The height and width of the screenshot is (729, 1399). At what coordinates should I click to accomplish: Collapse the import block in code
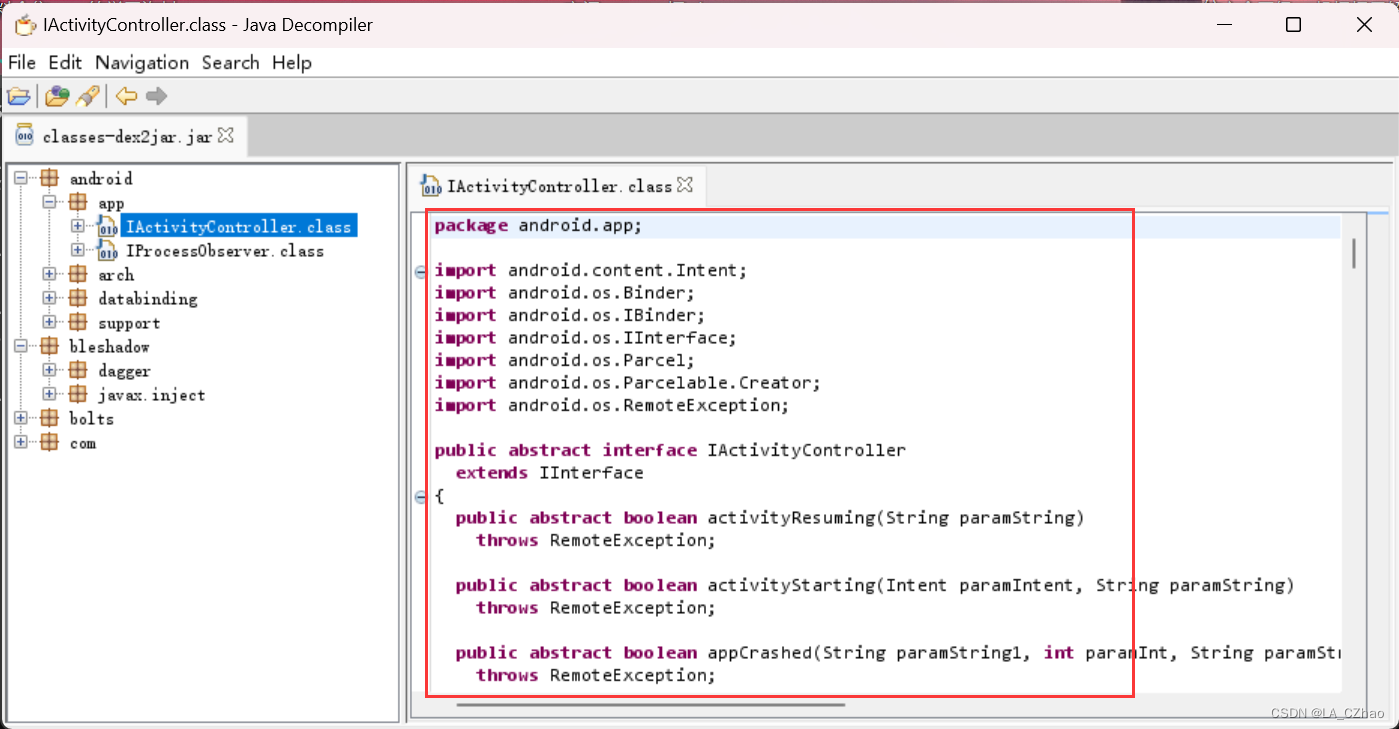tap(420, 271)
